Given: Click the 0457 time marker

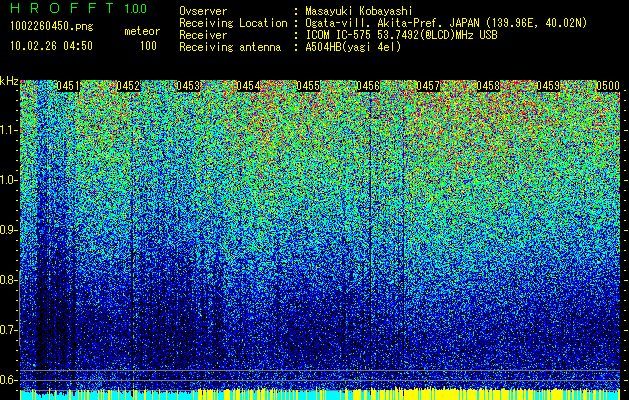Looking at the screenshot, I should 428,86.
